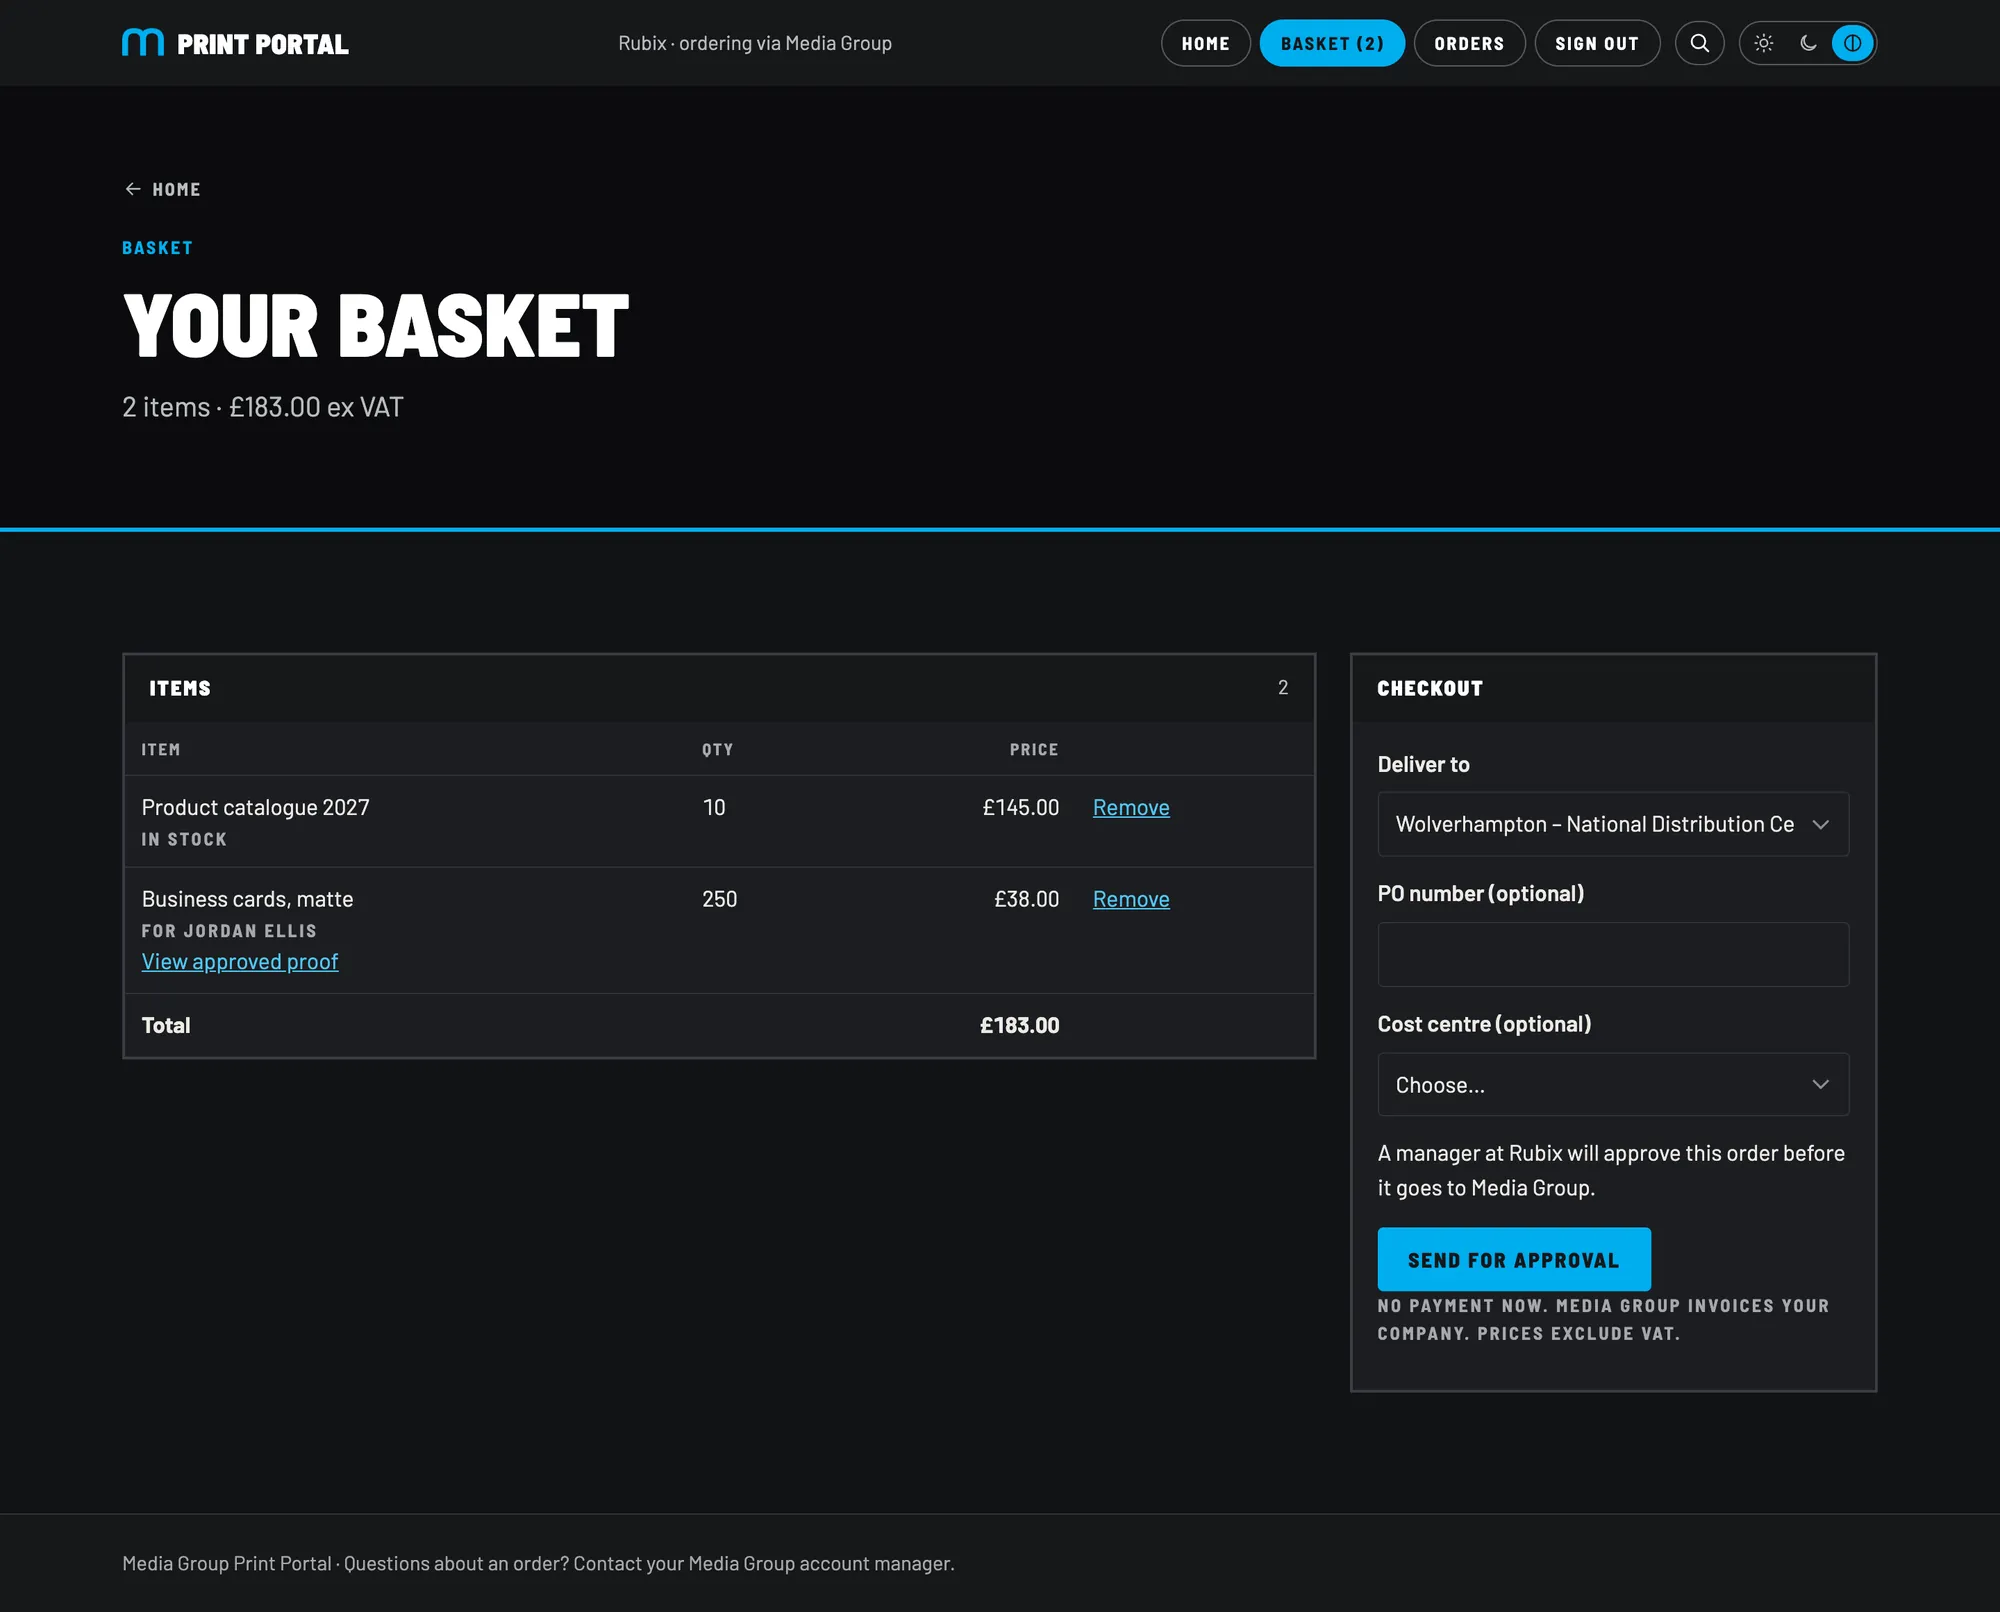2000x1612 pixels.
Task: Open the Home nav item
Action: pyautogui.click(x=1205, y=43)
